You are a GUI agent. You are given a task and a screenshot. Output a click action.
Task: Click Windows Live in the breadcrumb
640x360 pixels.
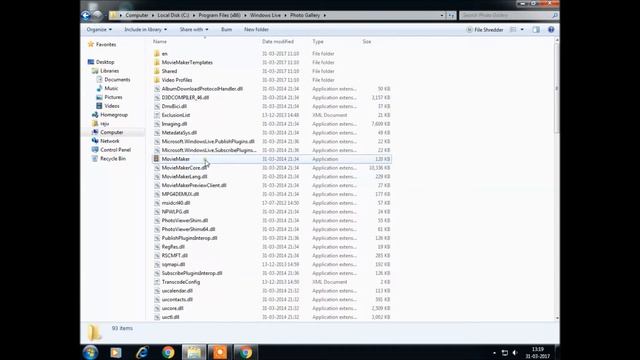point(265,16)
